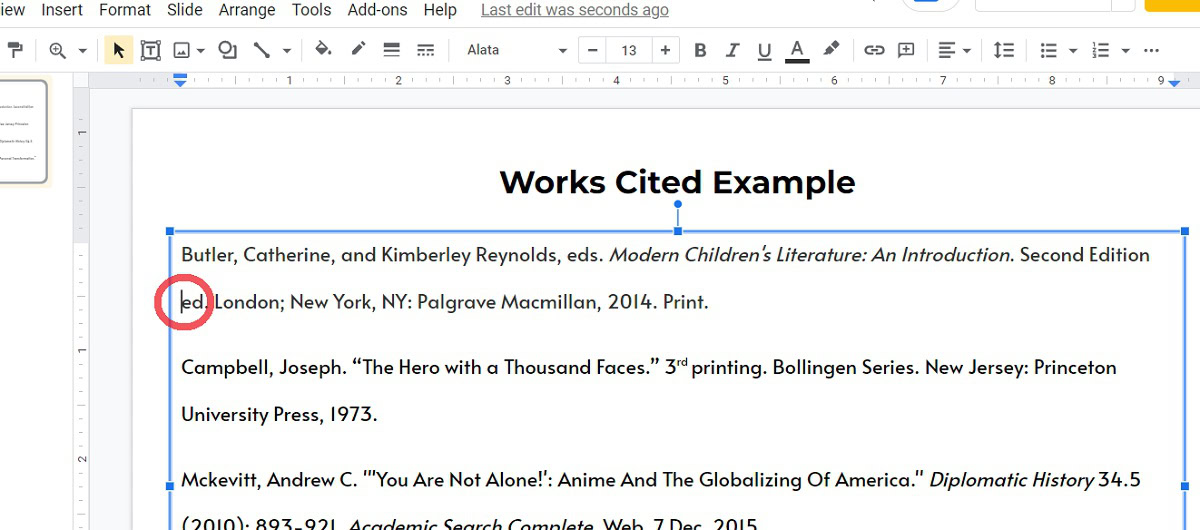Viewport: 1200px width, 530px height.
Task: Insert a link using chain icon
Action: [874, 50]
